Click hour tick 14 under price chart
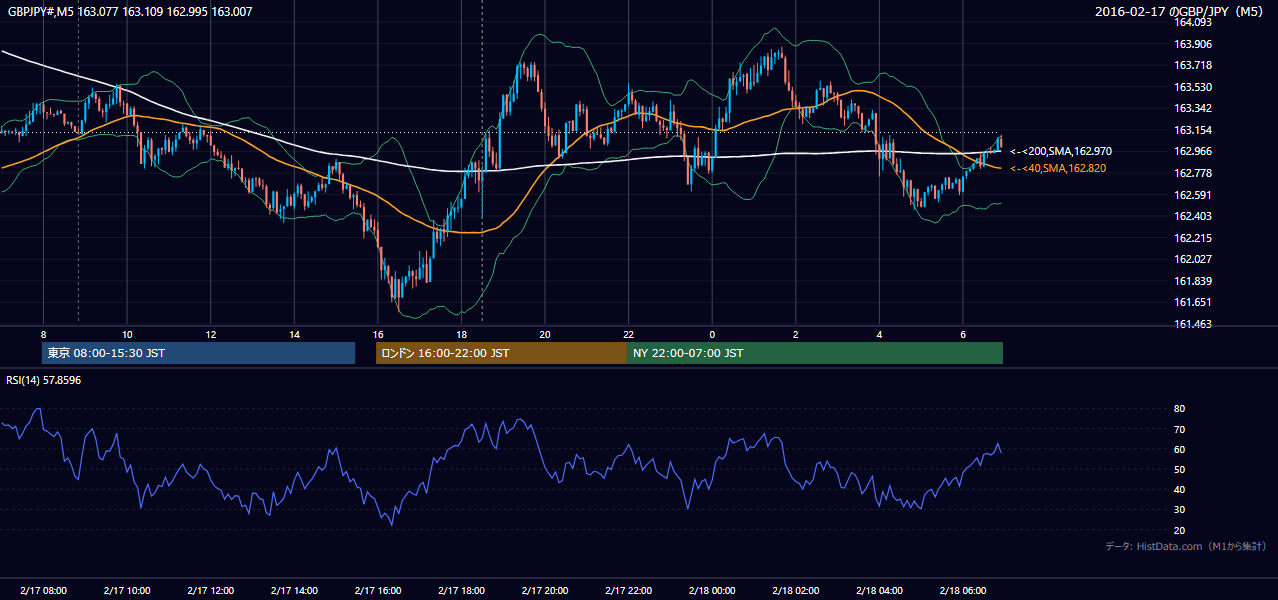The image size is (1278, 600). pyautogui.click(x=294, y=334)
